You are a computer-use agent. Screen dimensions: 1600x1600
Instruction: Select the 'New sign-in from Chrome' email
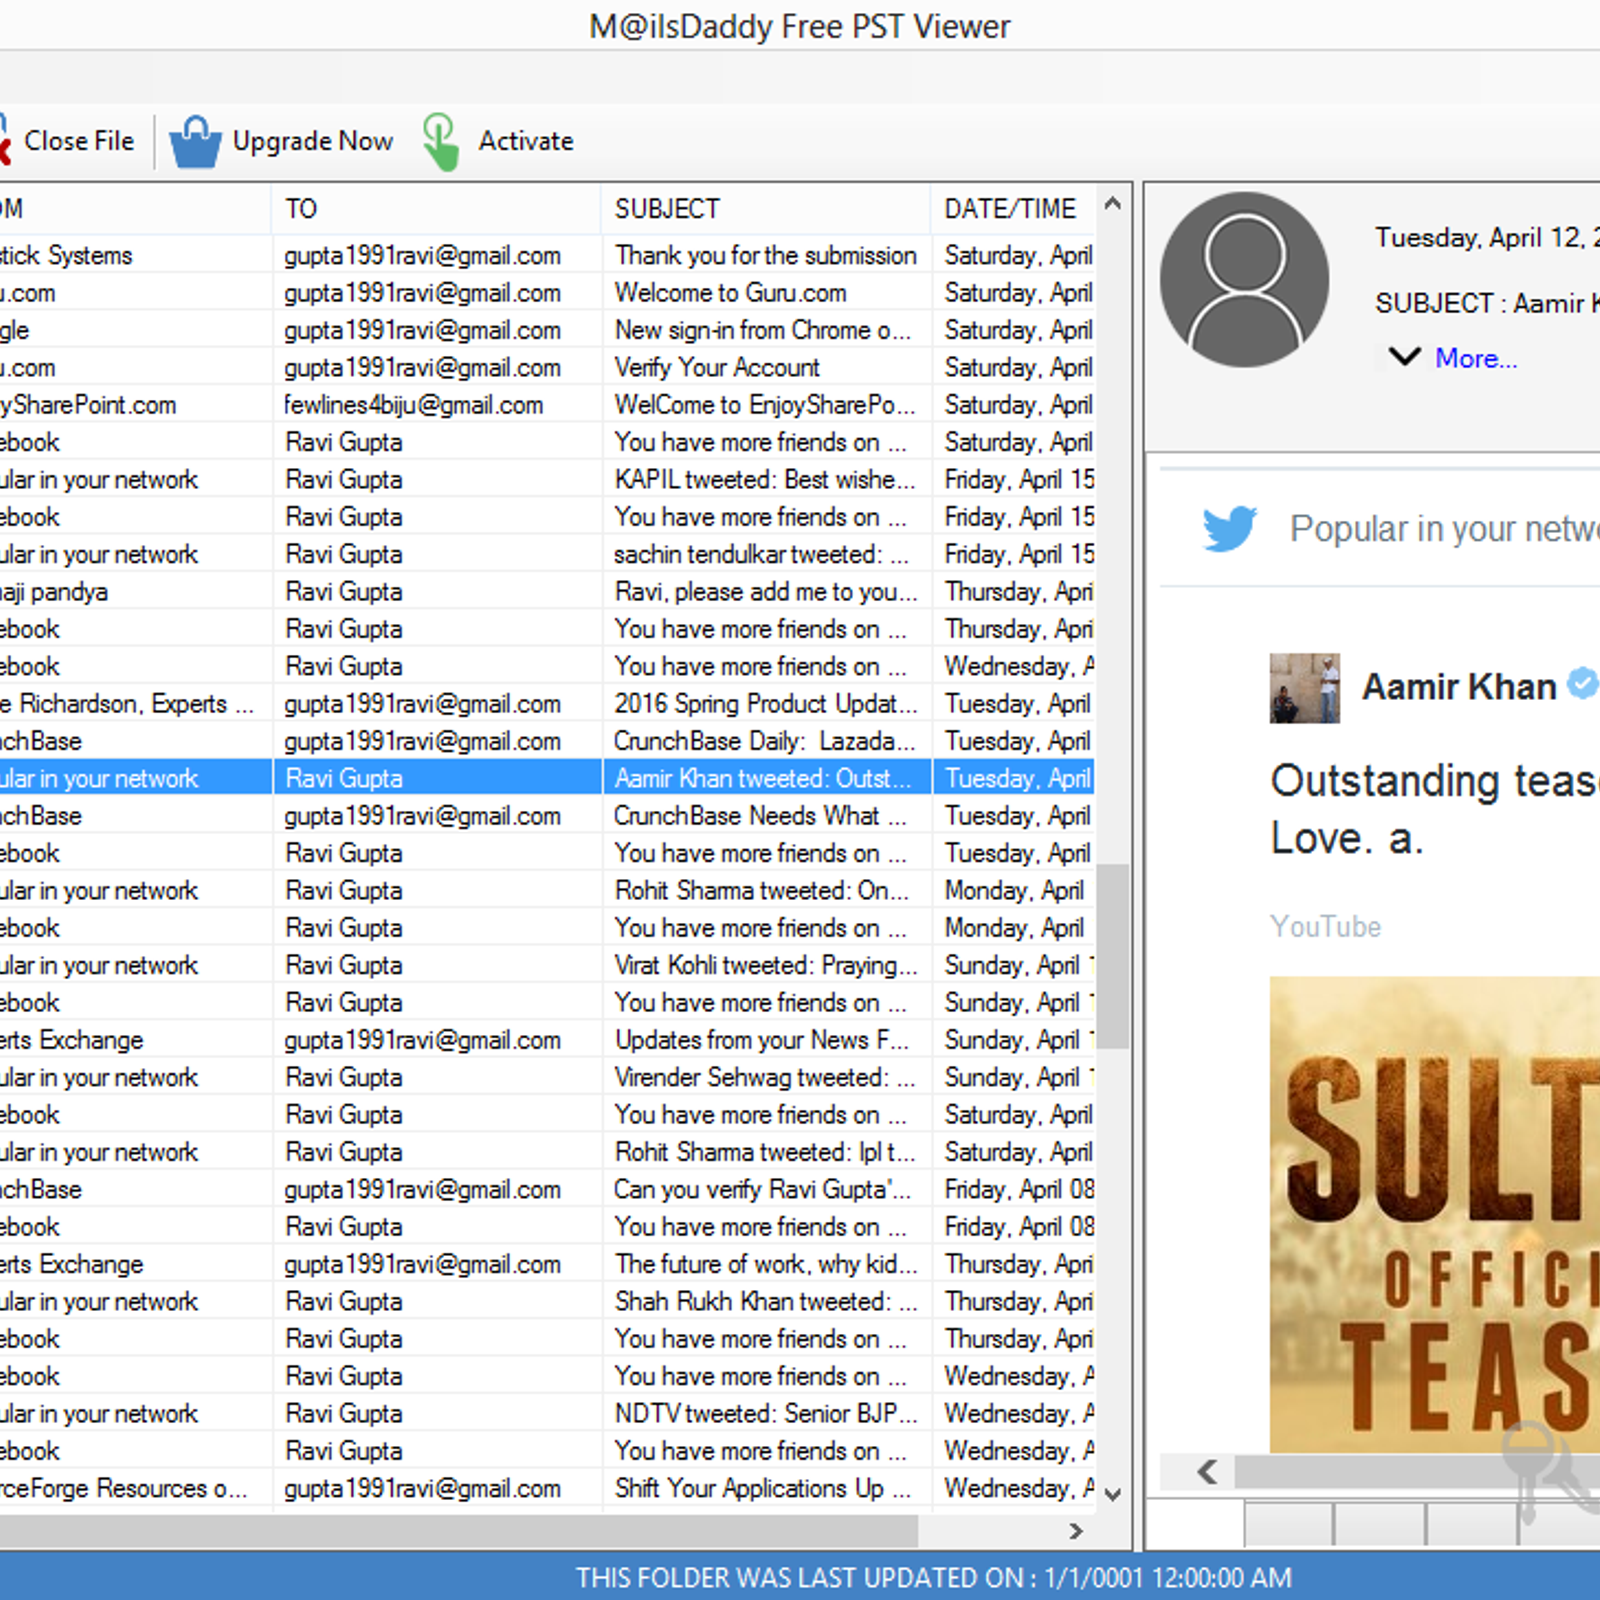coord(547,330)
